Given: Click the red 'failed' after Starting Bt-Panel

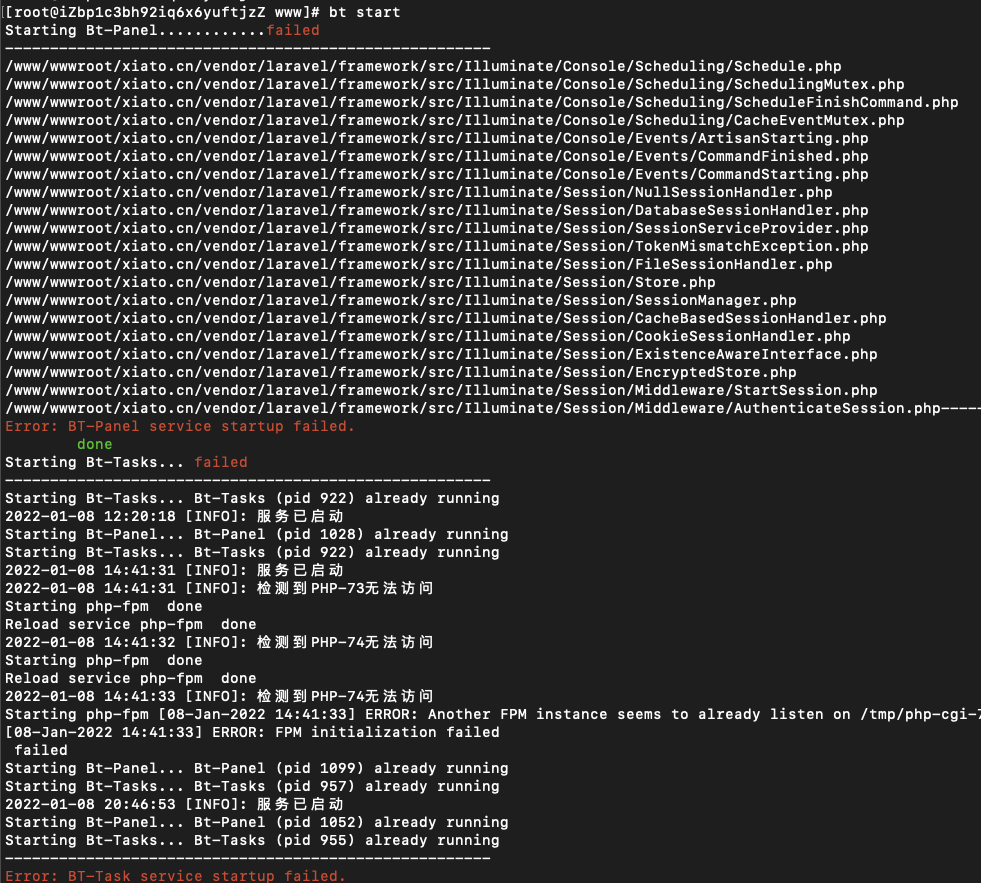Looking at the screenshot, I should click(x=293, y=31).
